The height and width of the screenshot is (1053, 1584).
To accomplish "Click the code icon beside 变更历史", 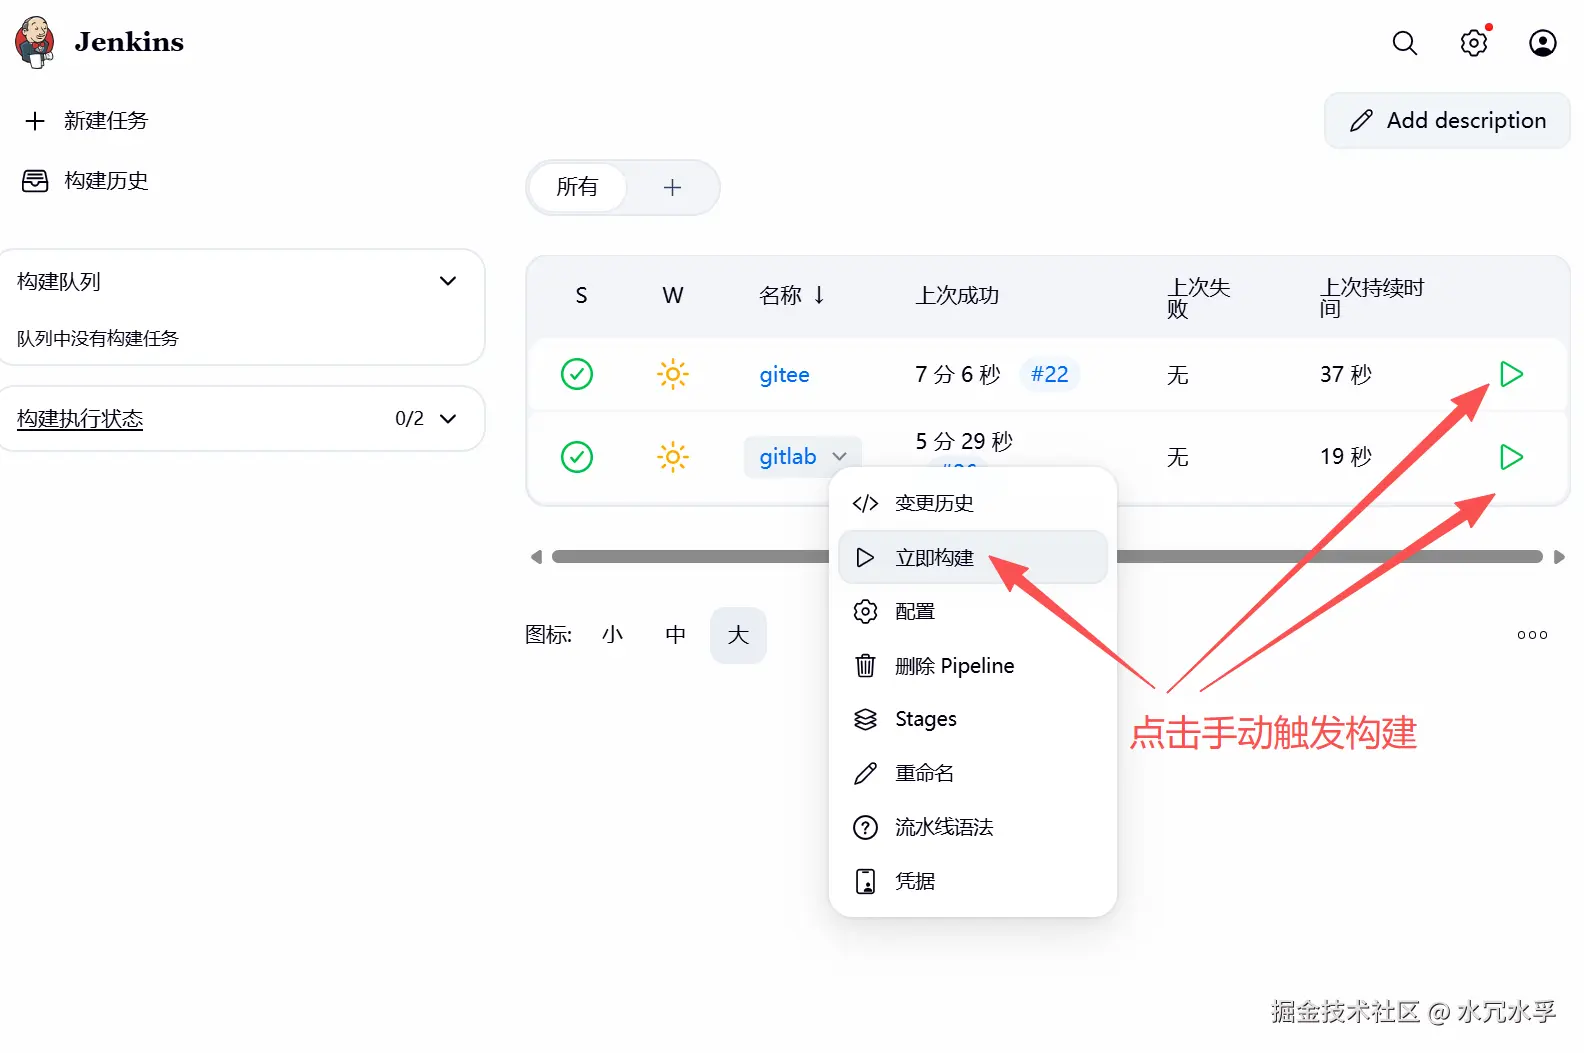I will (x=865, y=503).
